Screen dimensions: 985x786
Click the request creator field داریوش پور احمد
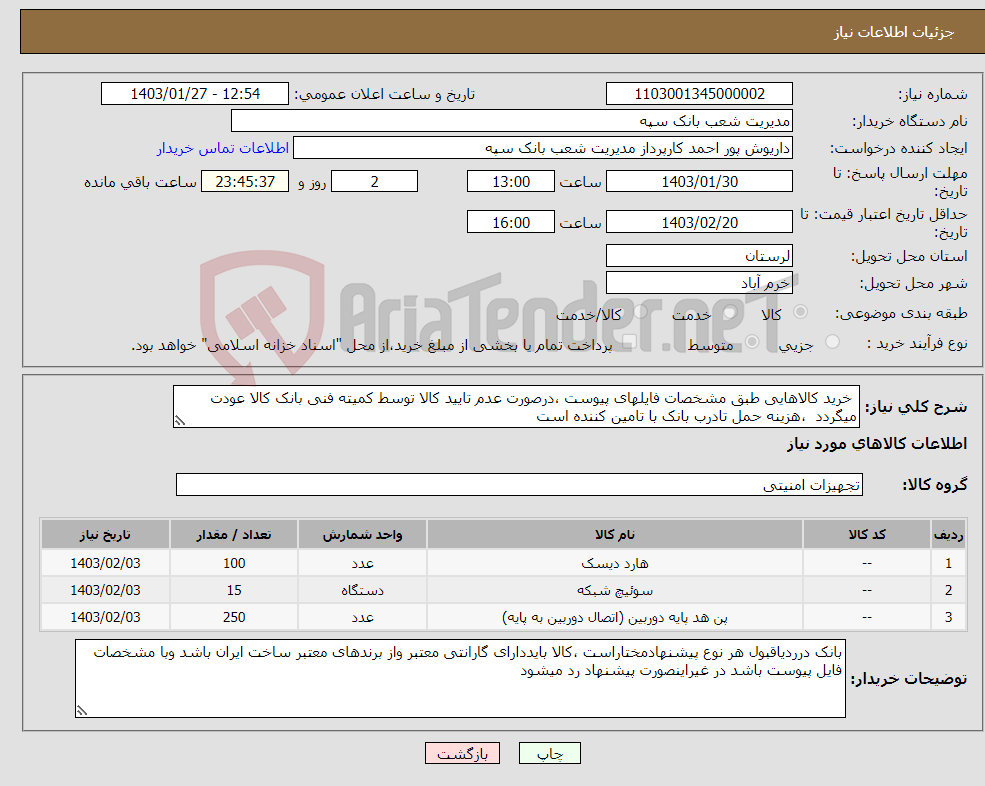(543, 148)
